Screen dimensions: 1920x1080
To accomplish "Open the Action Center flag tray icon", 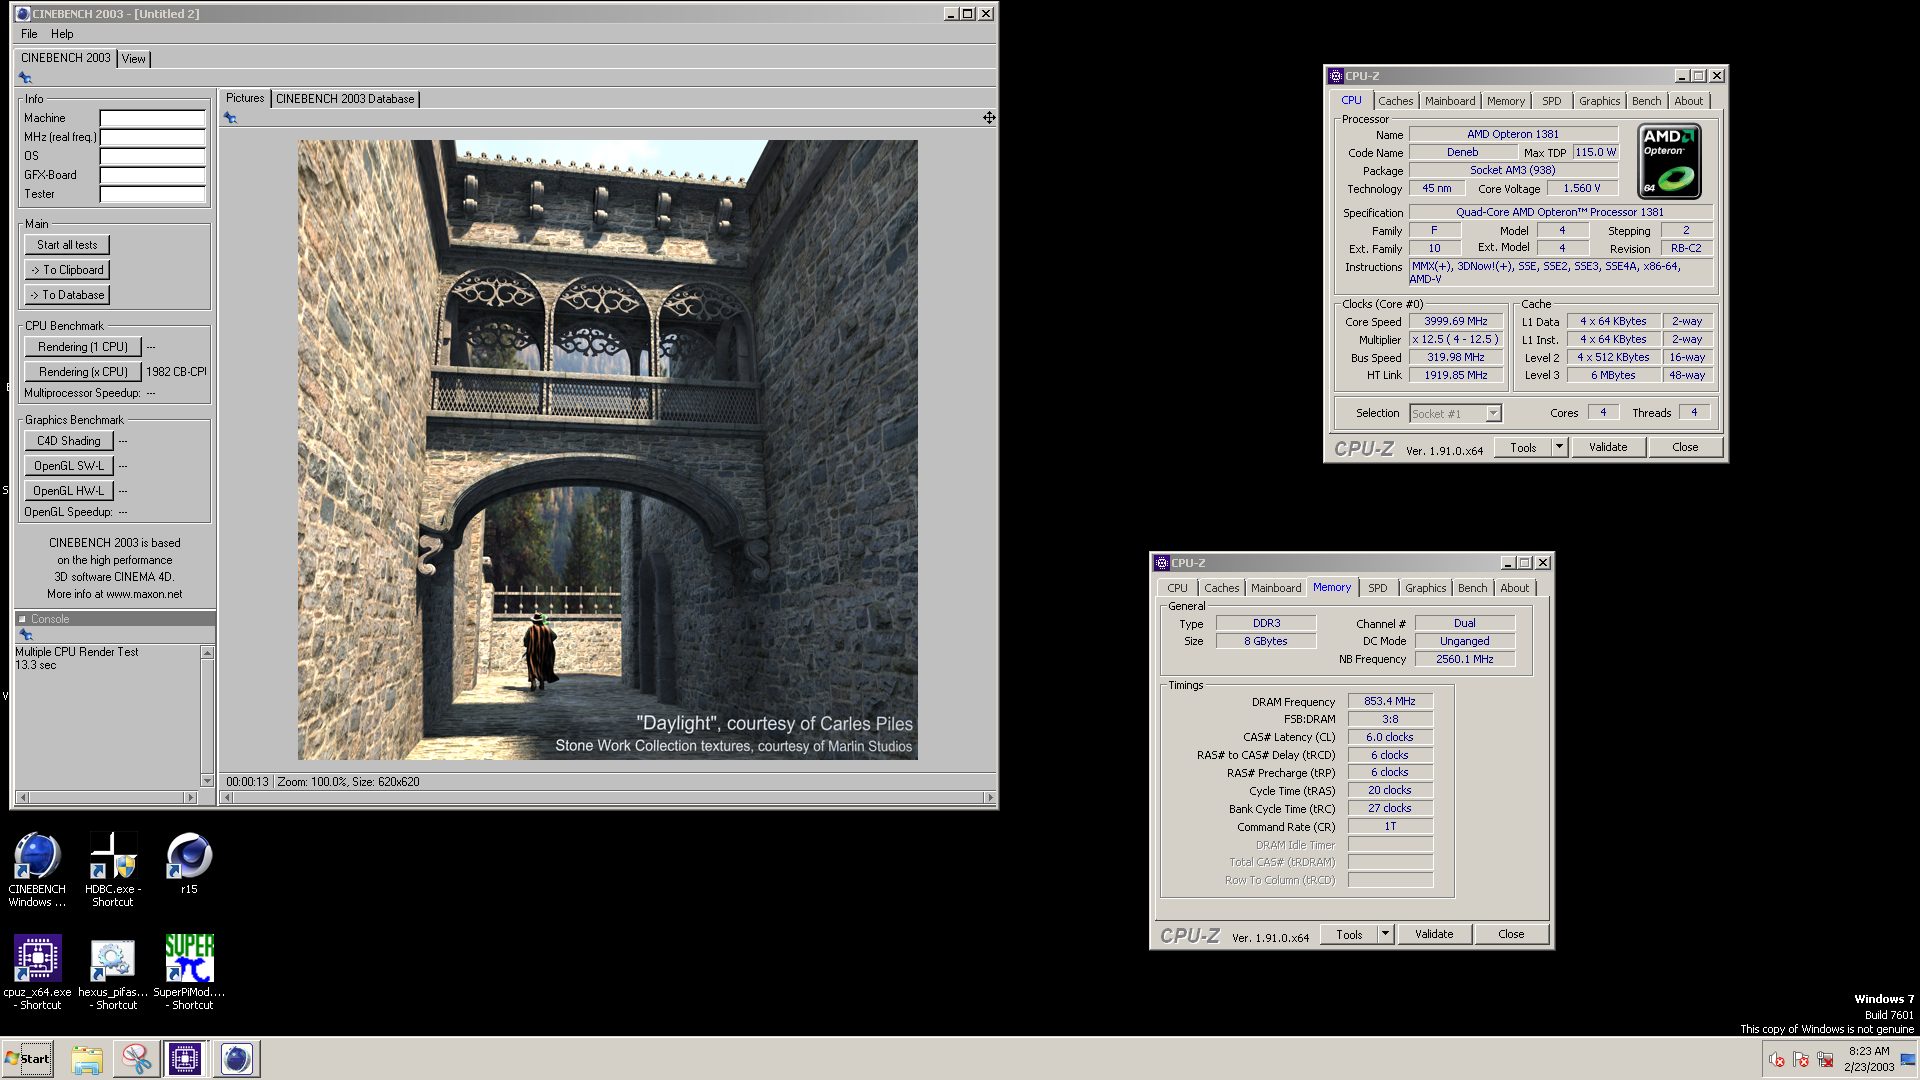I will point(1801,1060).
